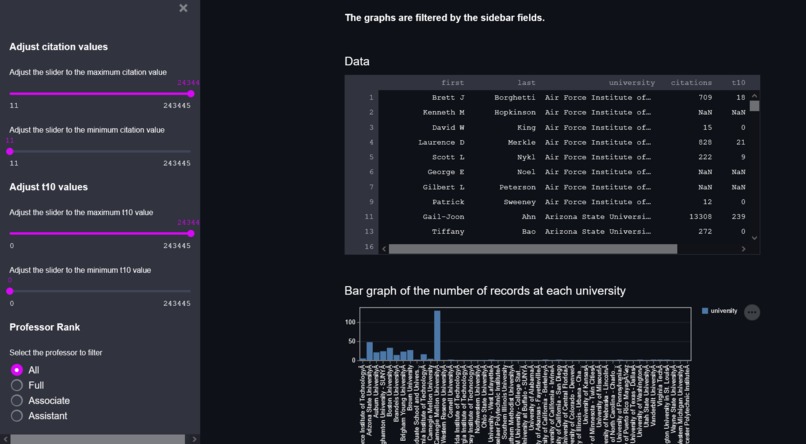The image size is (806, 444).
Task: Select the Full professor rank option
Action: 17,385
